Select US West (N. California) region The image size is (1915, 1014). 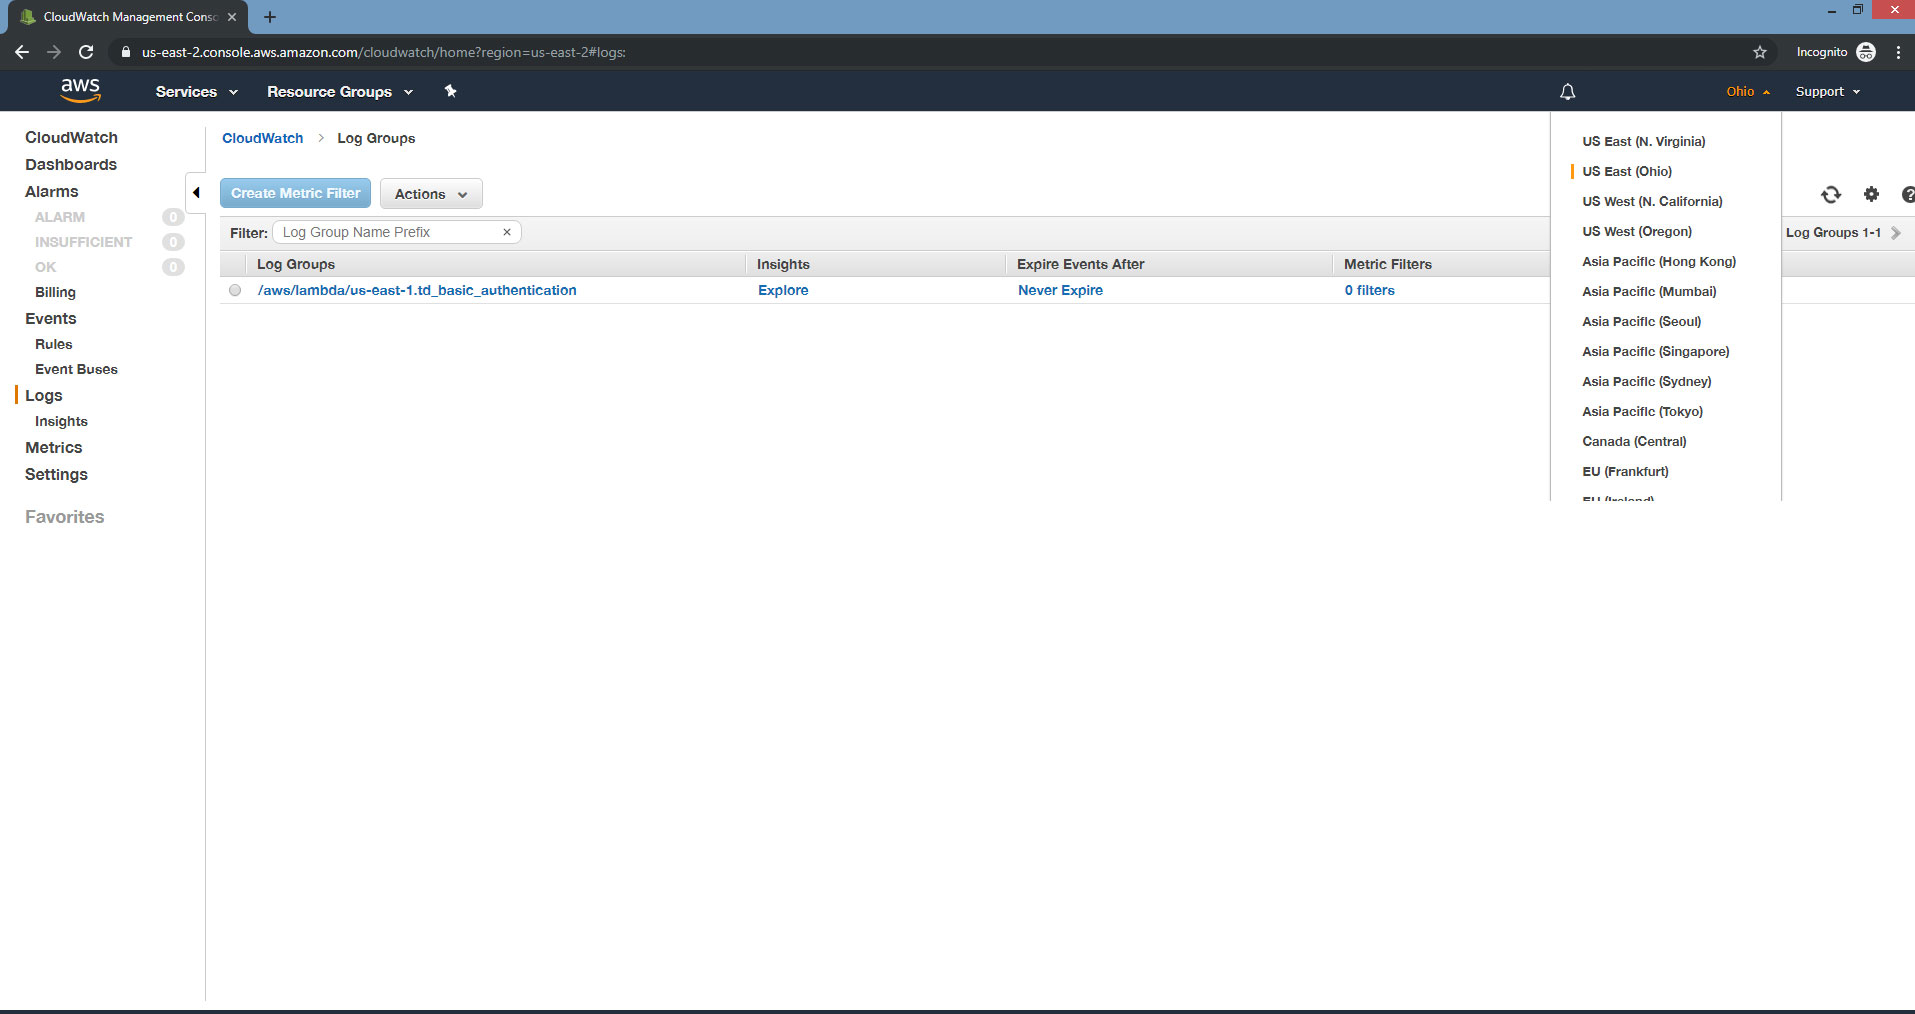point(1652,202)
